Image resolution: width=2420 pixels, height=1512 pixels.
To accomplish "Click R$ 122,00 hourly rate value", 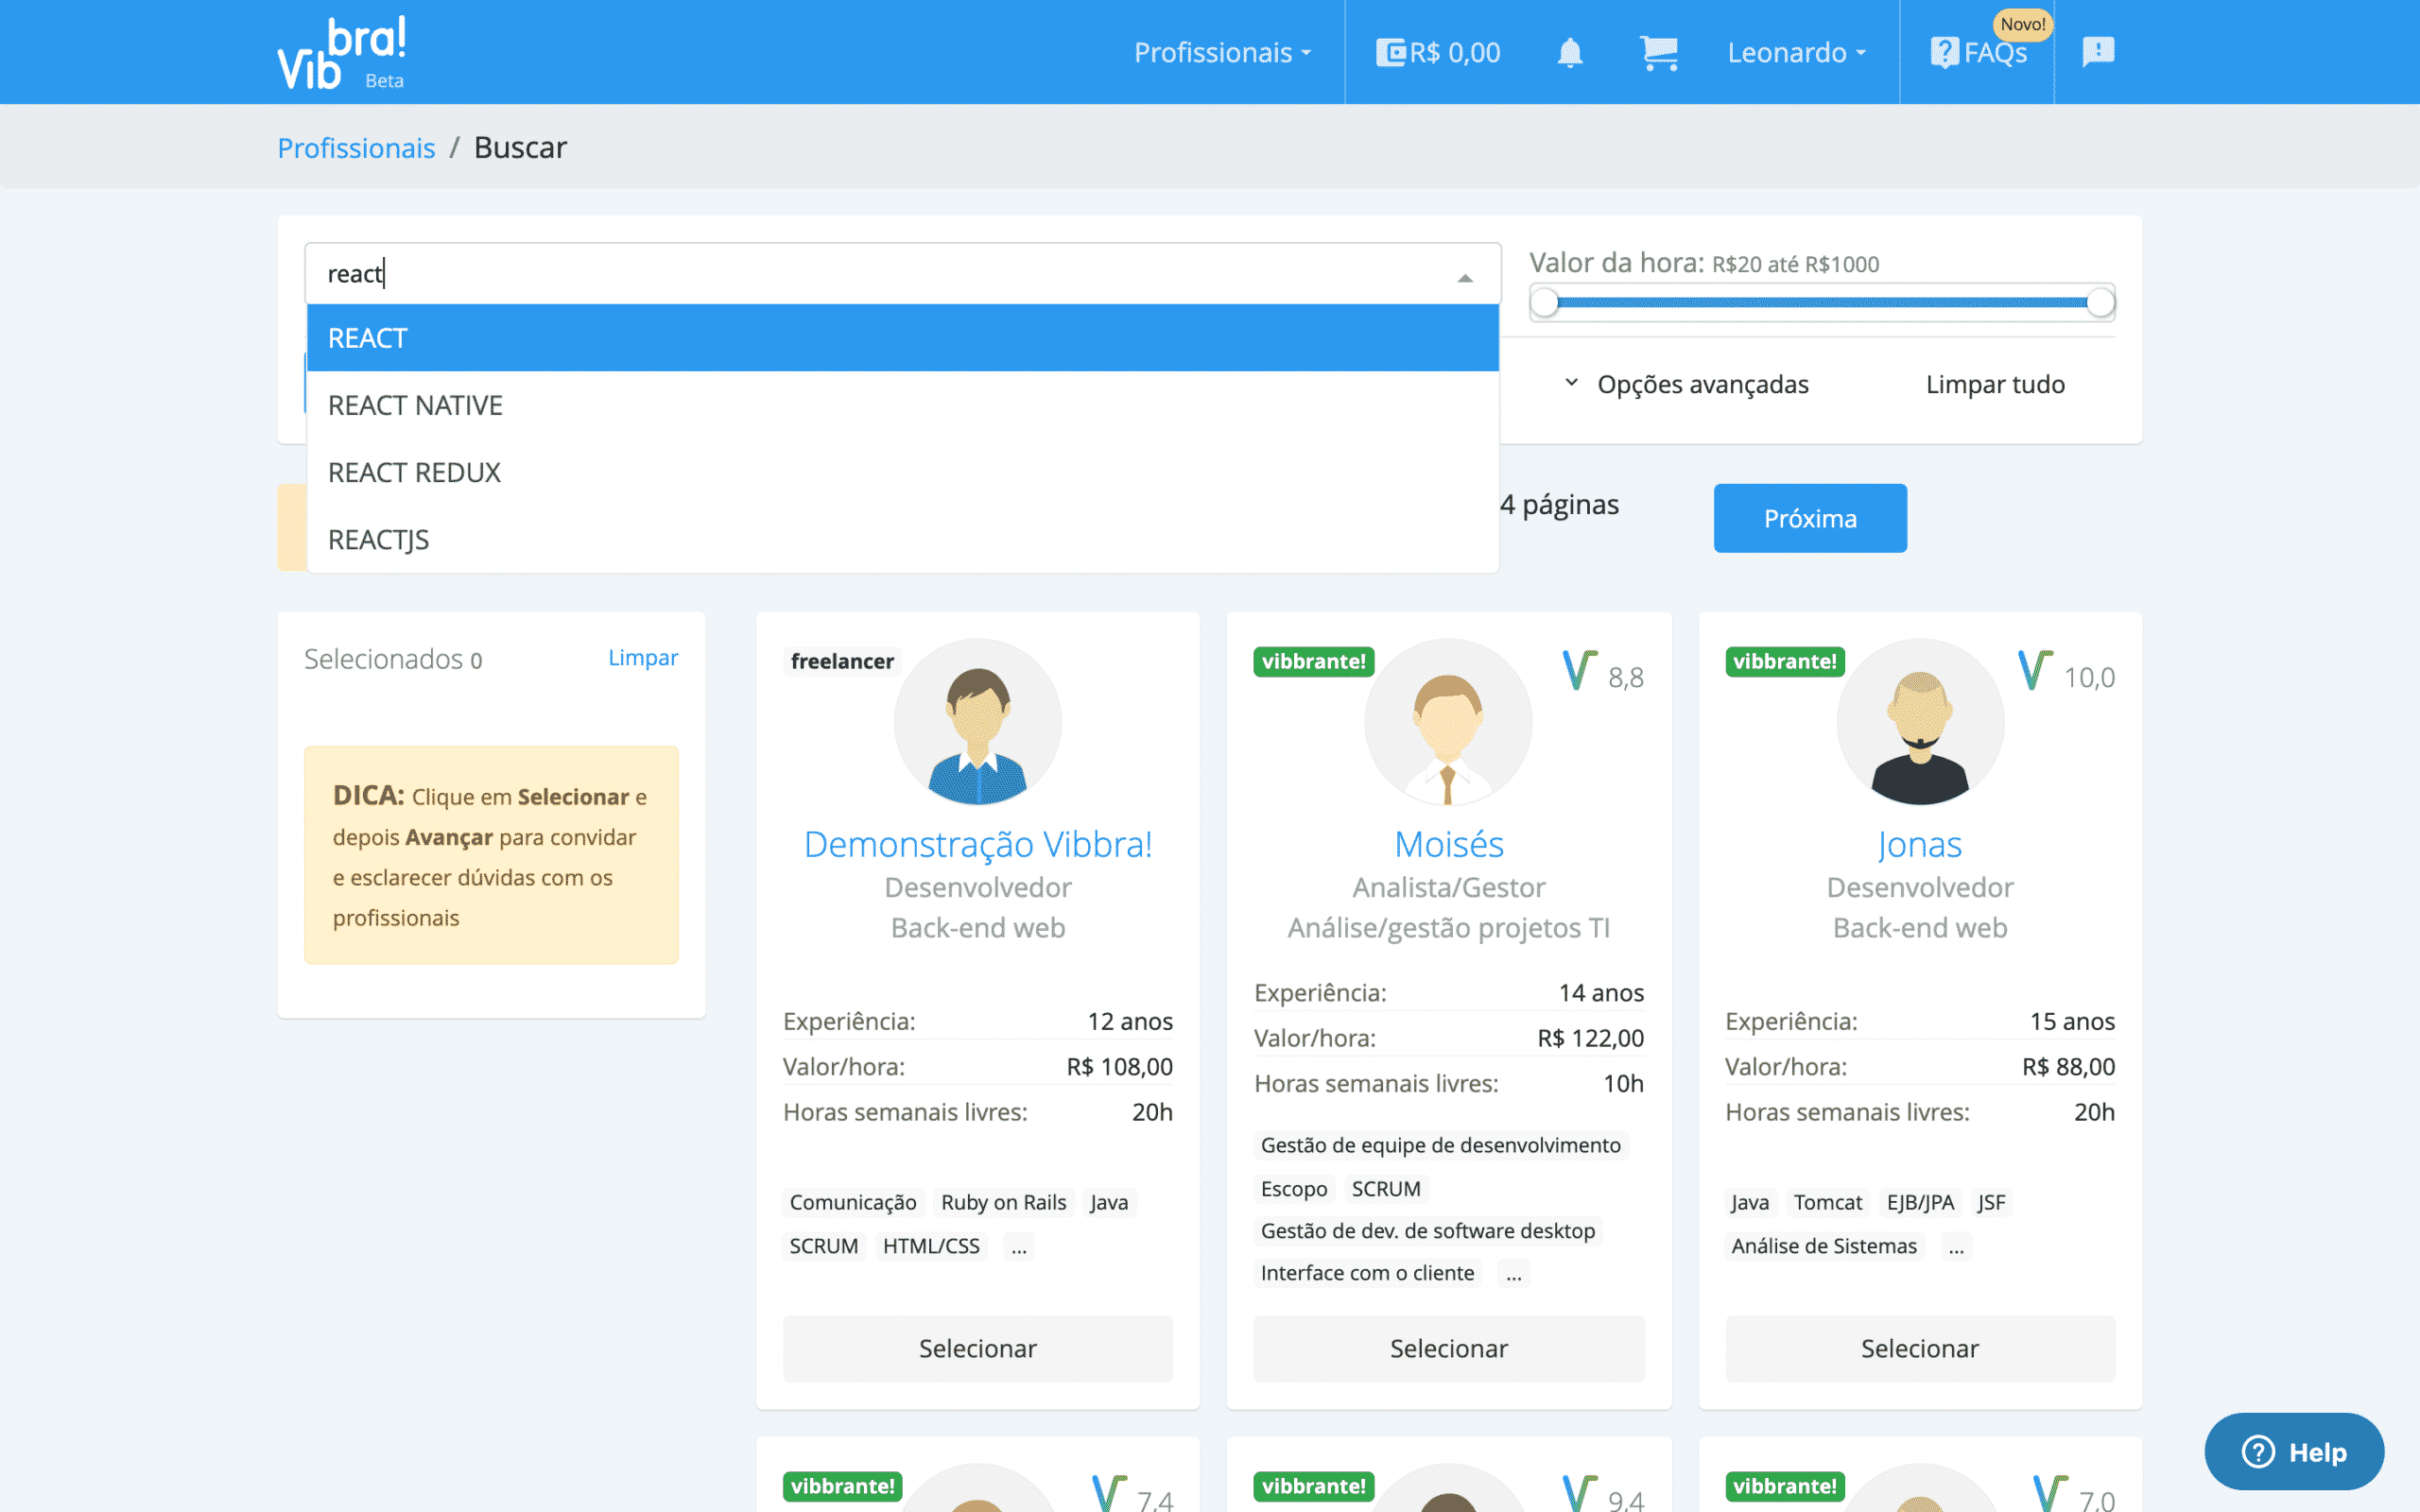I will point(1590,1038).
